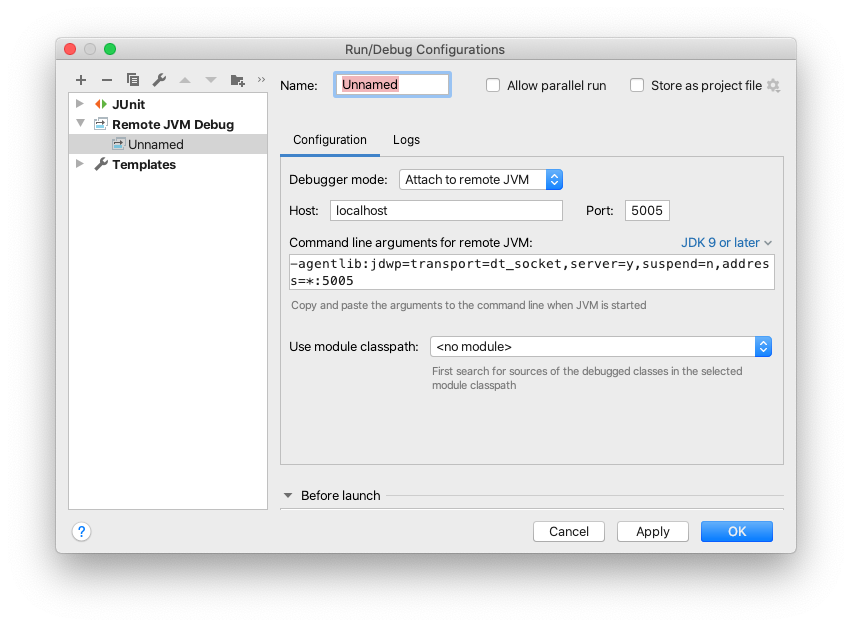
Task: Open configuration templates via wrench icon
Action: [x=159, y=80]
